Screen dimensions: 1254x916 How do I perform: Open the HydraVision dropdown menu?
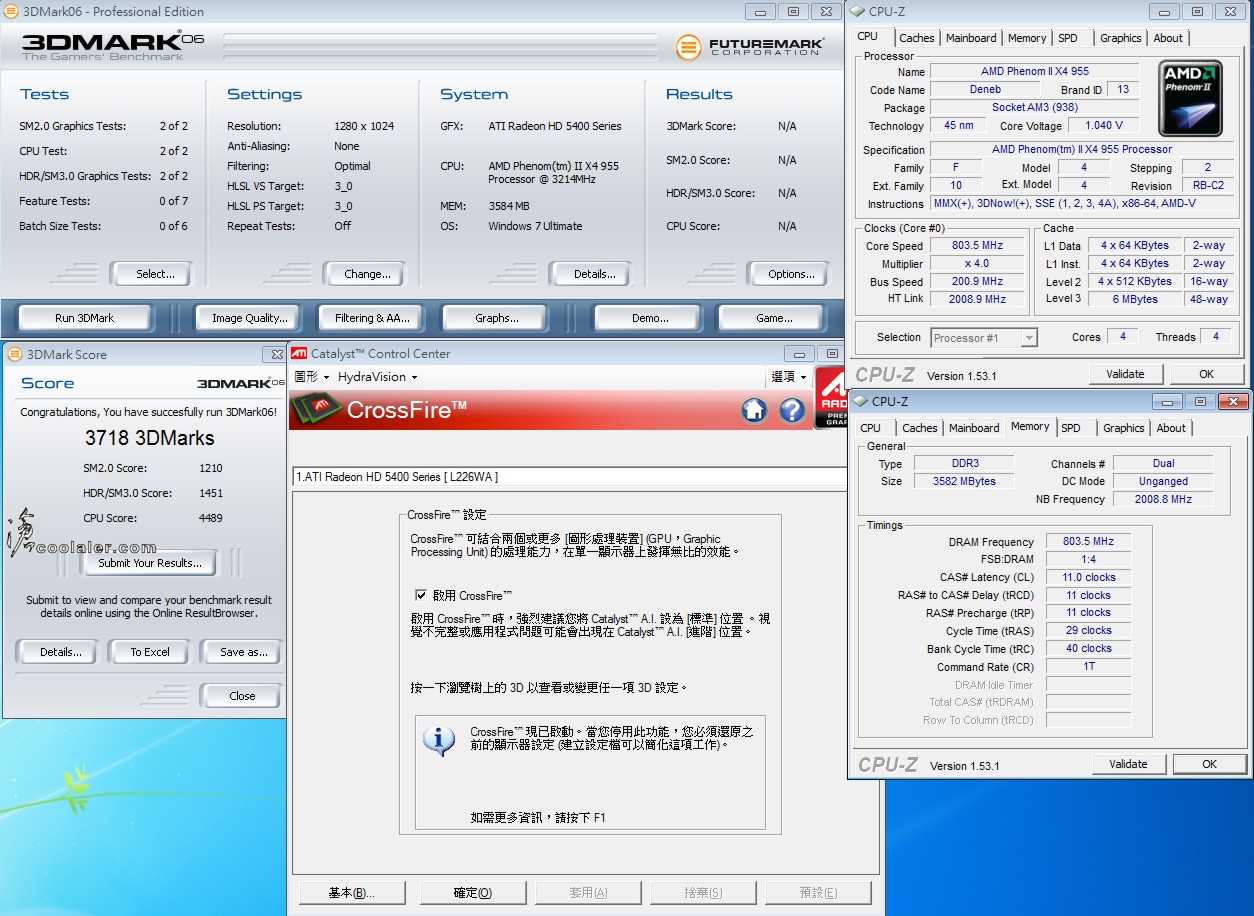point(377,377)
